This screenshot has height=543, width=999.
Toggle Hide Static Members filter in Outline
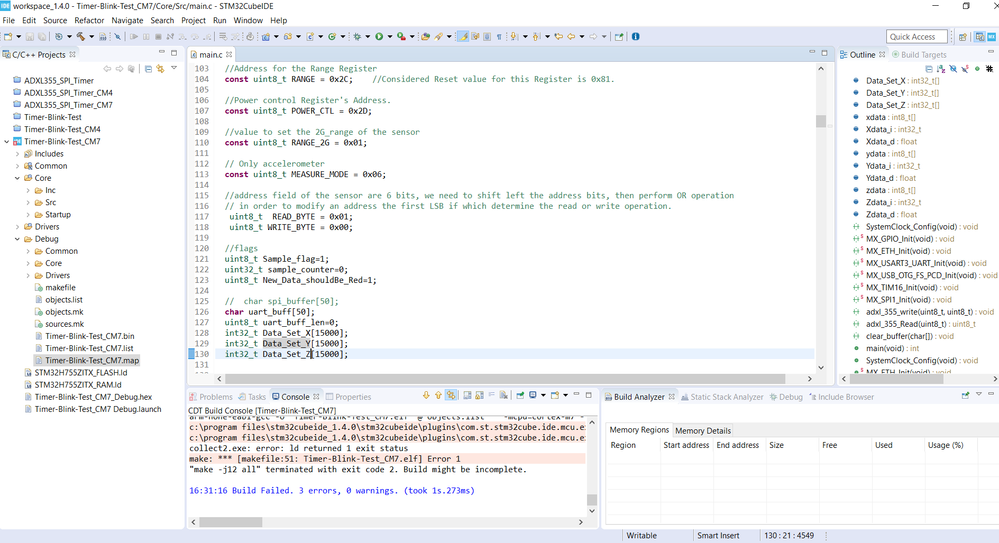(x=965, y=68)
